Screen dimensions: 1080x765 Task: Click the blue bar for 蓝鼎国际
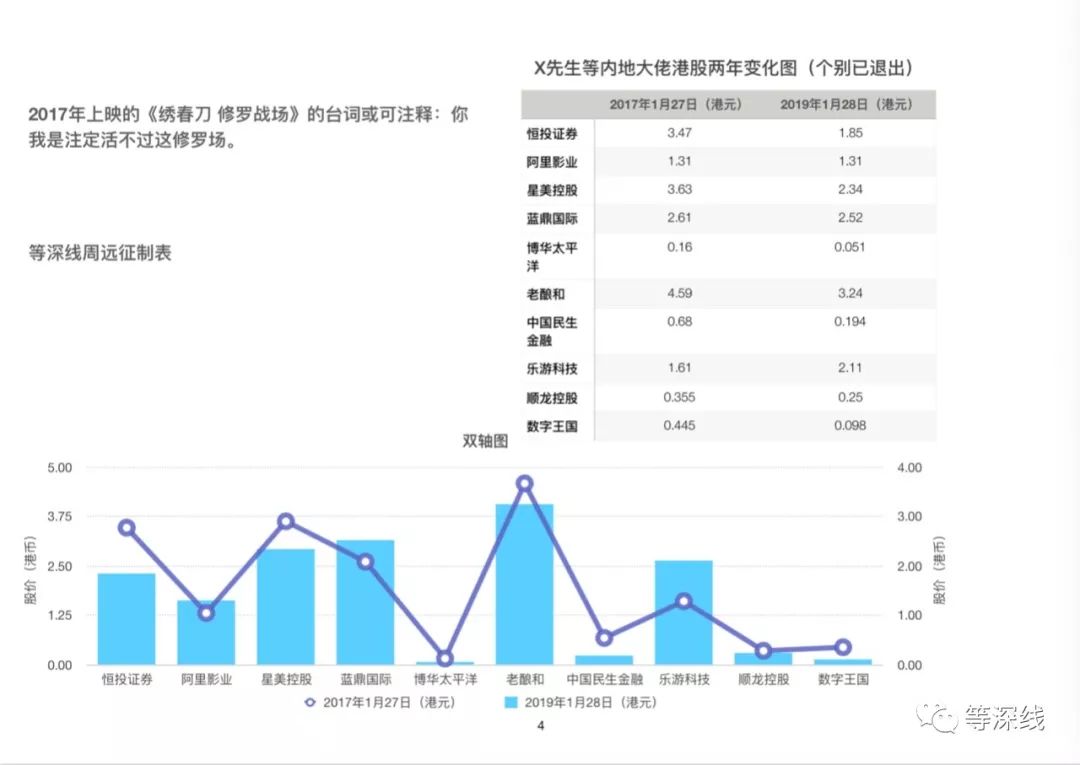[366, 602]
